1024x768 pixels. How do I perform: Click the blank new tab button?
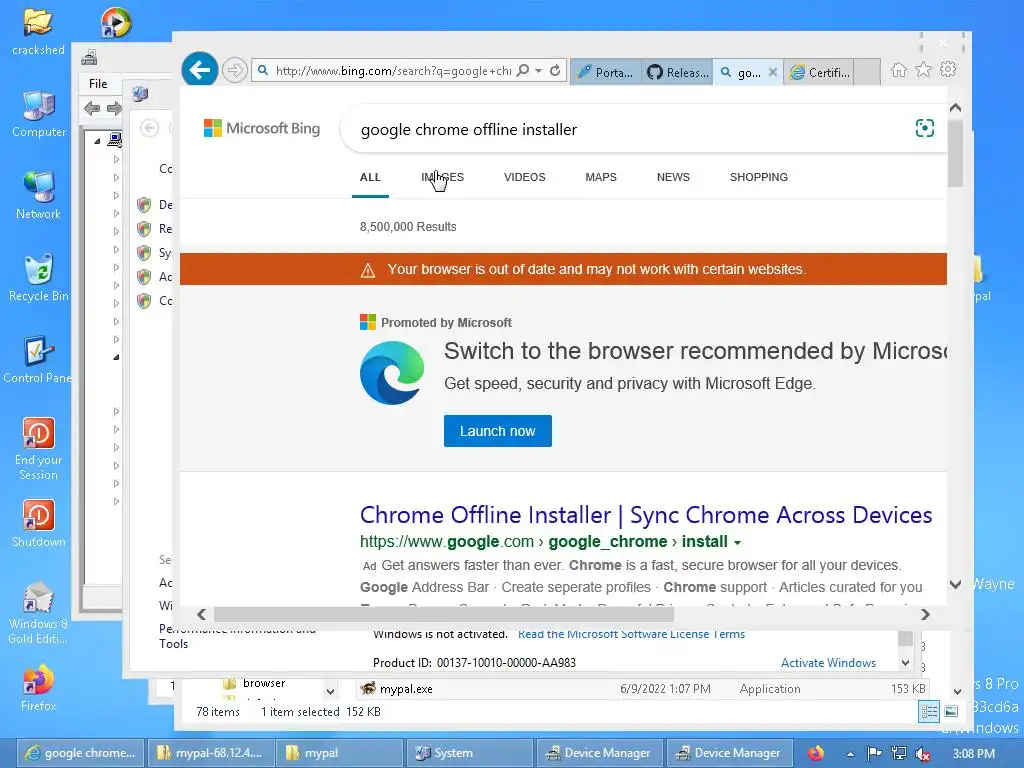[x=867, y=72]
